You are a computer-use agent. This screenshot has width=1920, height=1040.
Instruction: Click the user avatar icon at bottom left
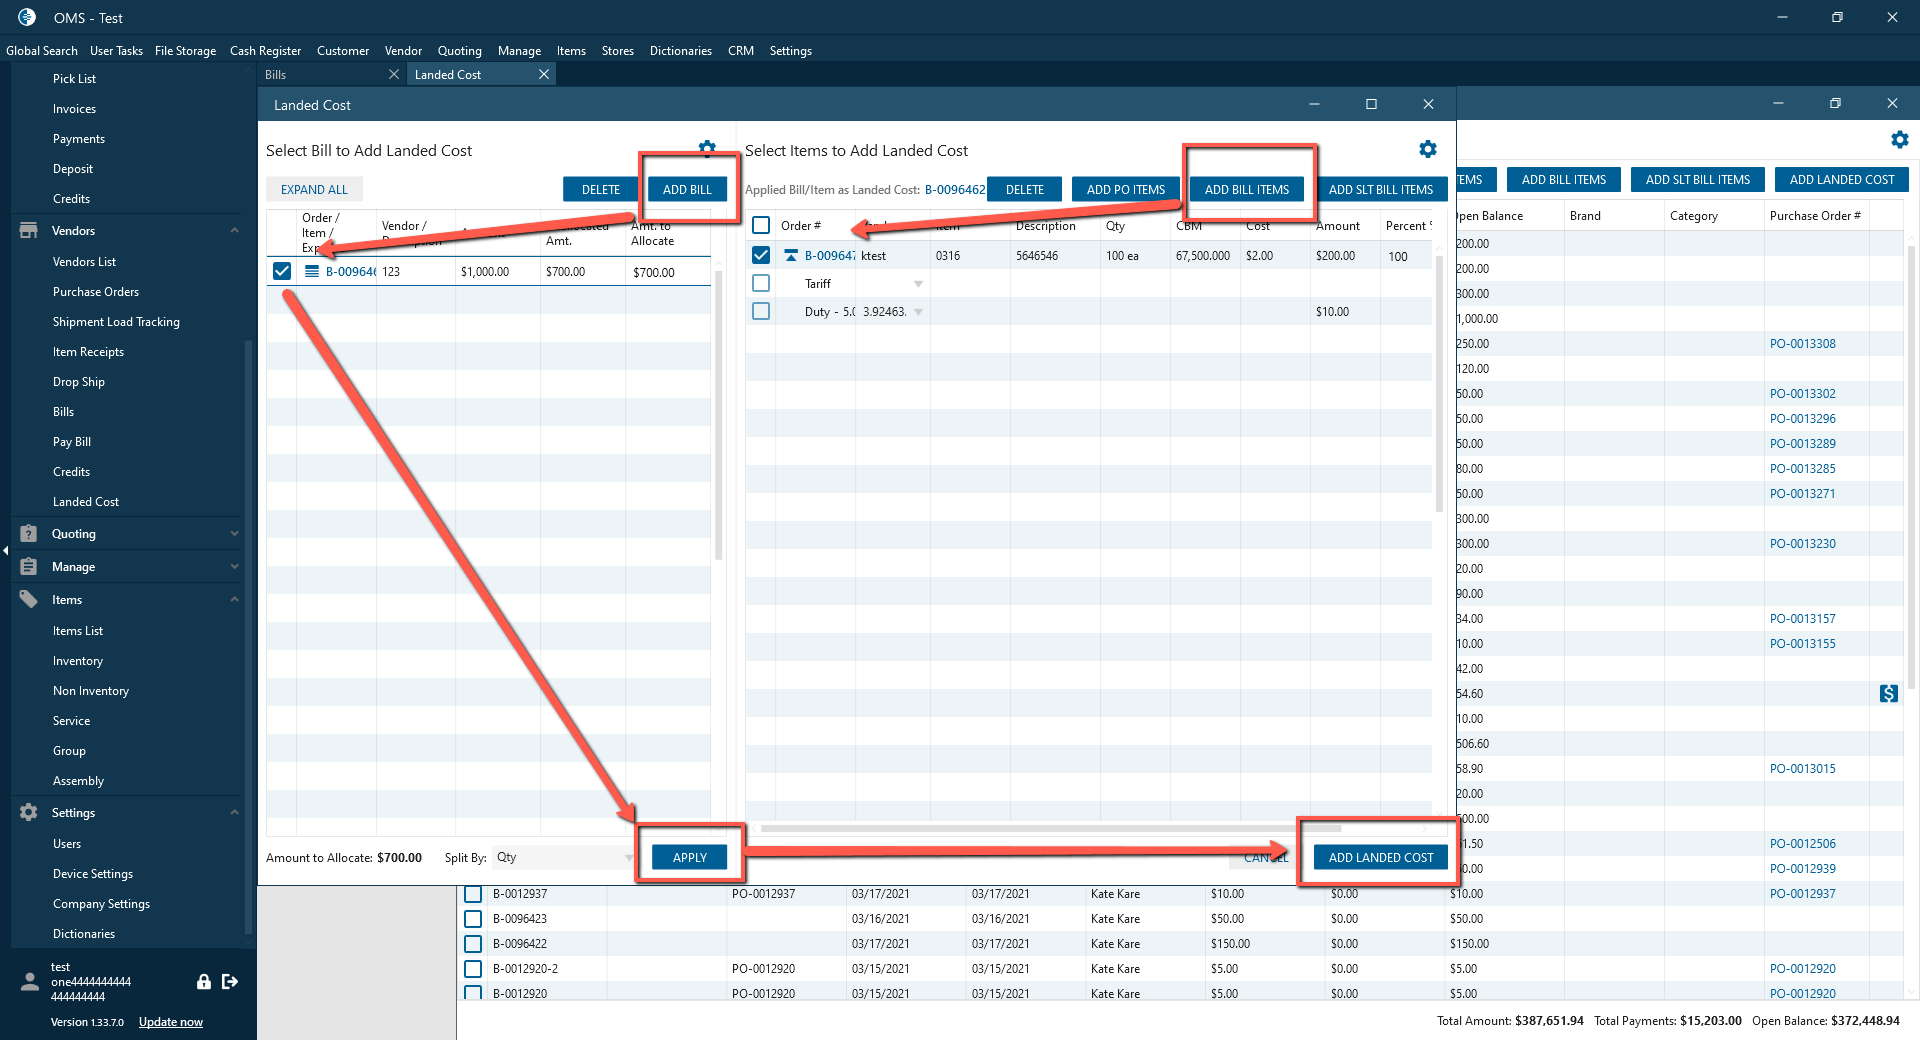pyautogui.click(x=30, y=982)
